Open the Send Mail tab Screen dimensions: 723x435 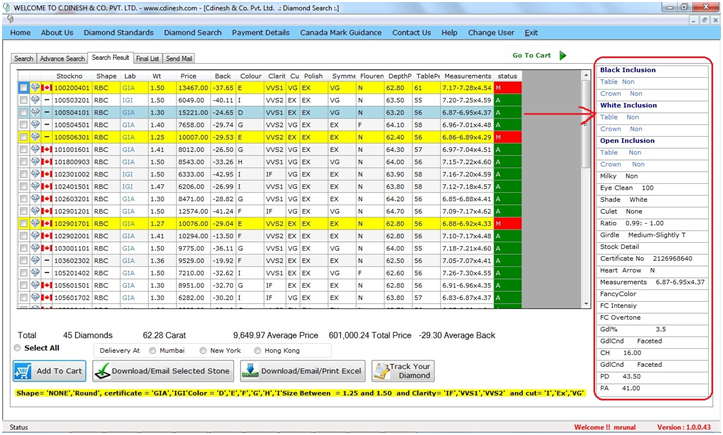pyautogui.click(x=179, y=59)
